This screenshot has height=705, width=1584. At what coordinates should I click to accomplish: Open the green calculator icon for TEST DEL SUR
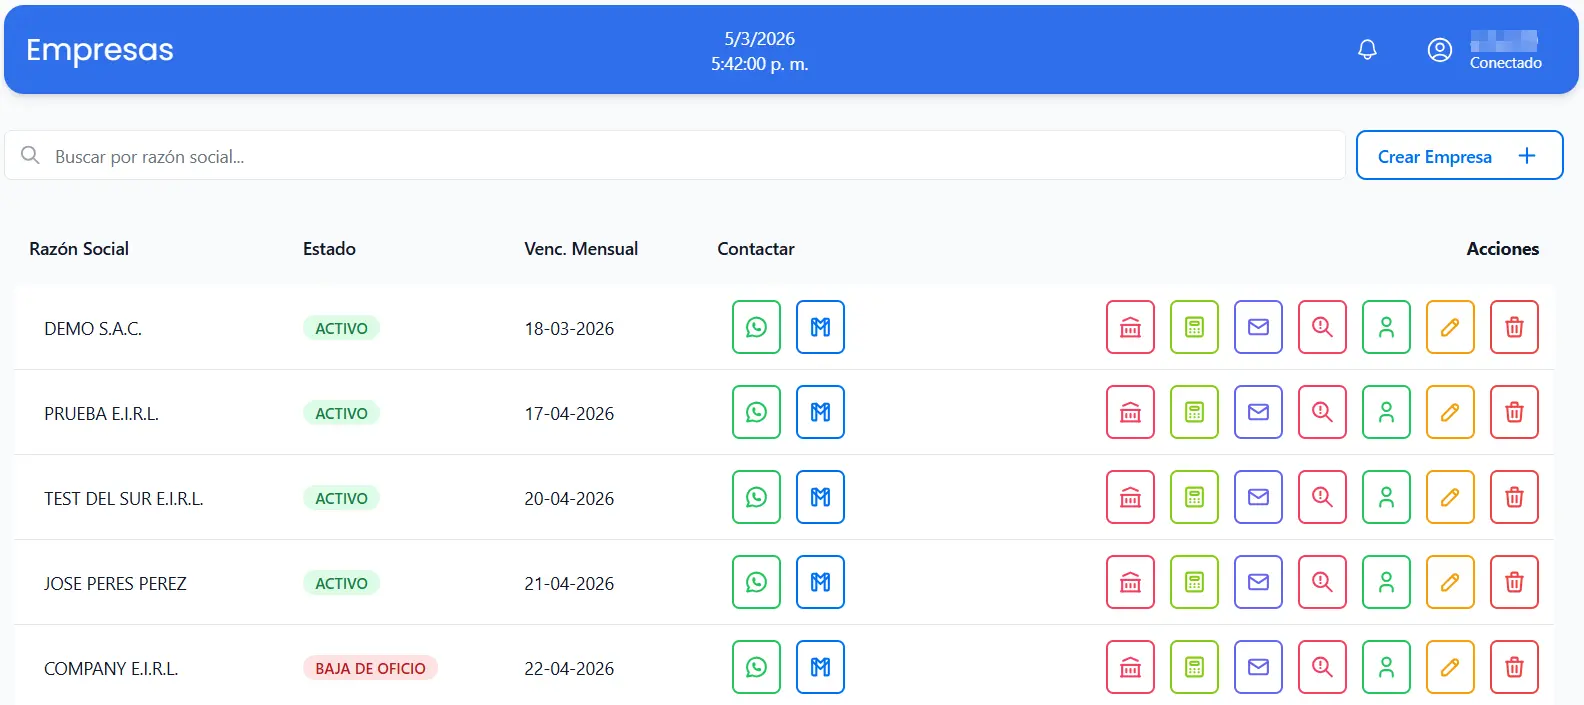[x=1194, y=497]
